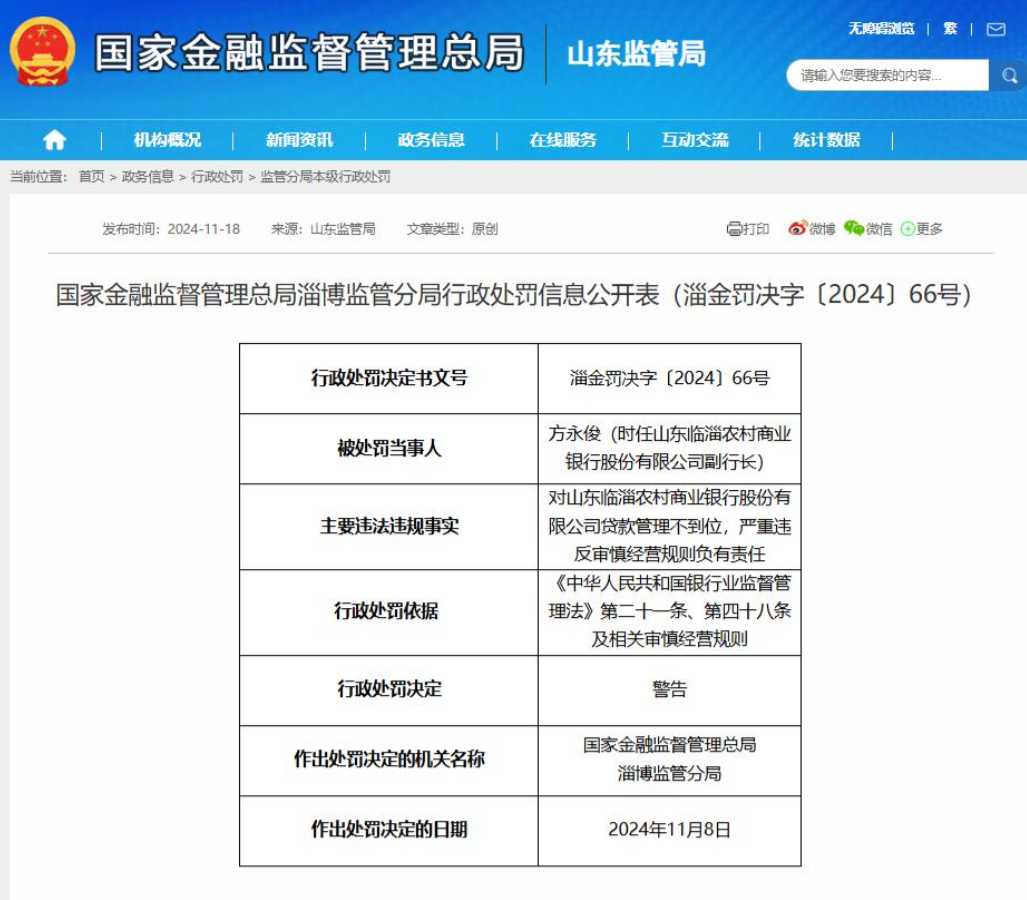Open the 政务信息 menu

(x=431, y=140)
